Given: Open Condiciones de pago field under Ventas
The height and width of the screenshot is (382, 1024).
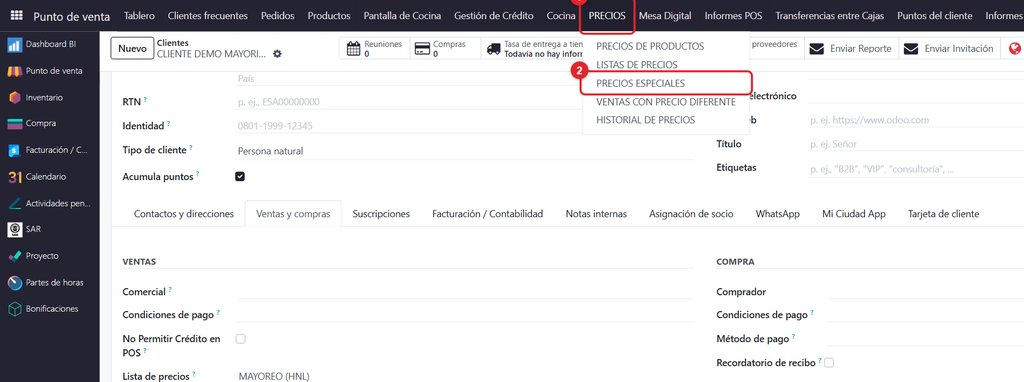Looking at the screenshot, I should 466,315.
